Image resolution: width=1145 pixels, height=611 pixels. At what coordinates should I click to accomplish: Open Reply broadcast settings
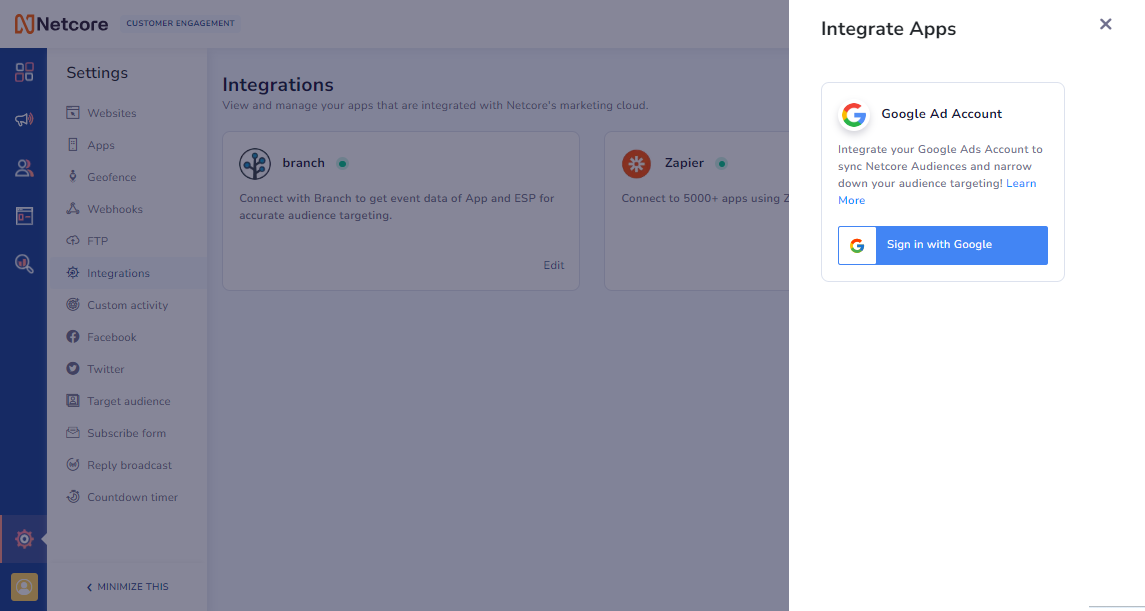[127, 465]
